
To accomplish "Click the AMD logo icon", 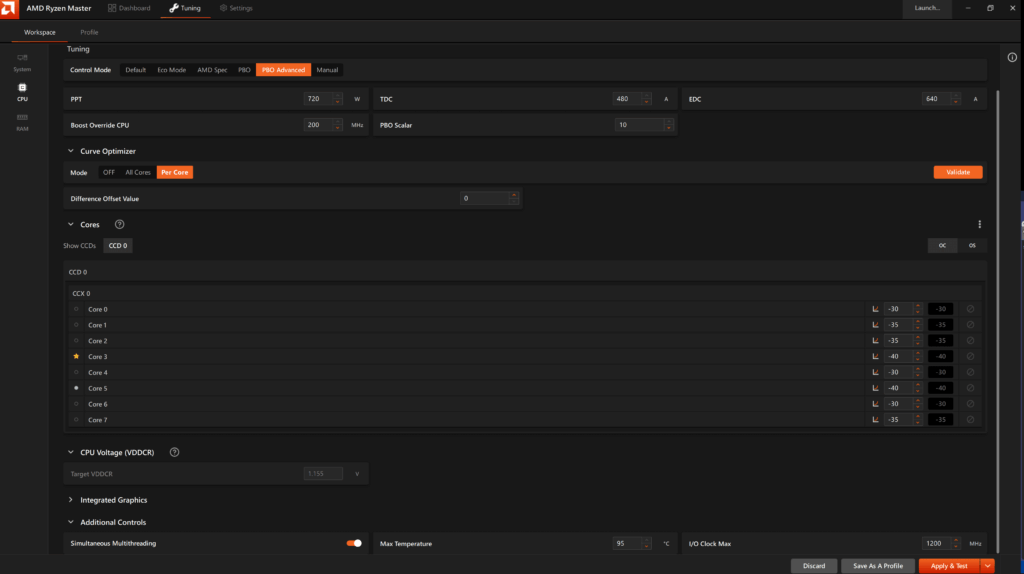I will (9, 8).
